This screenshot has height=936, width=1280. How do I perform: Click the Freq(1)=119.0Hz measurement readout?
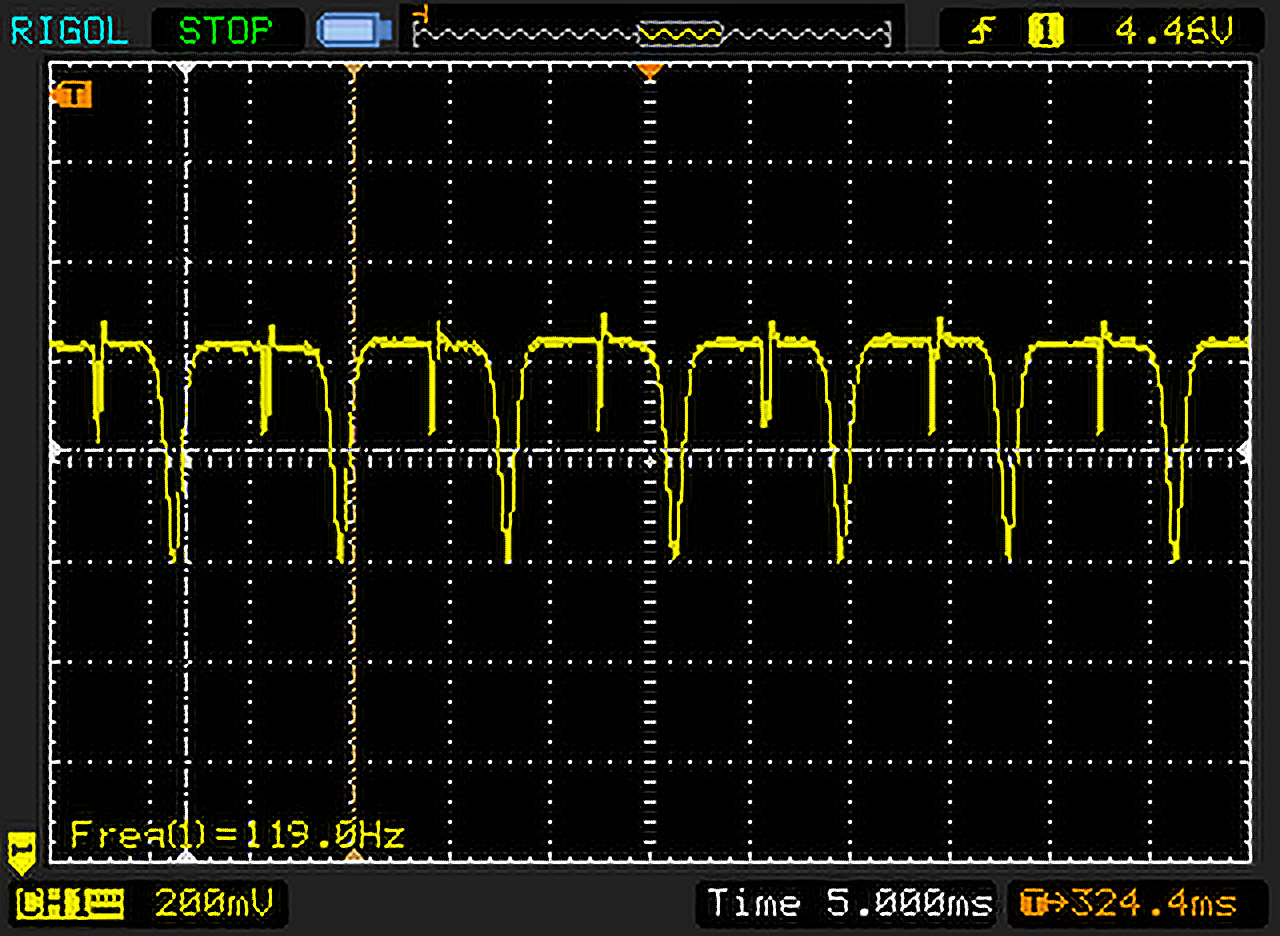(237, 834)
